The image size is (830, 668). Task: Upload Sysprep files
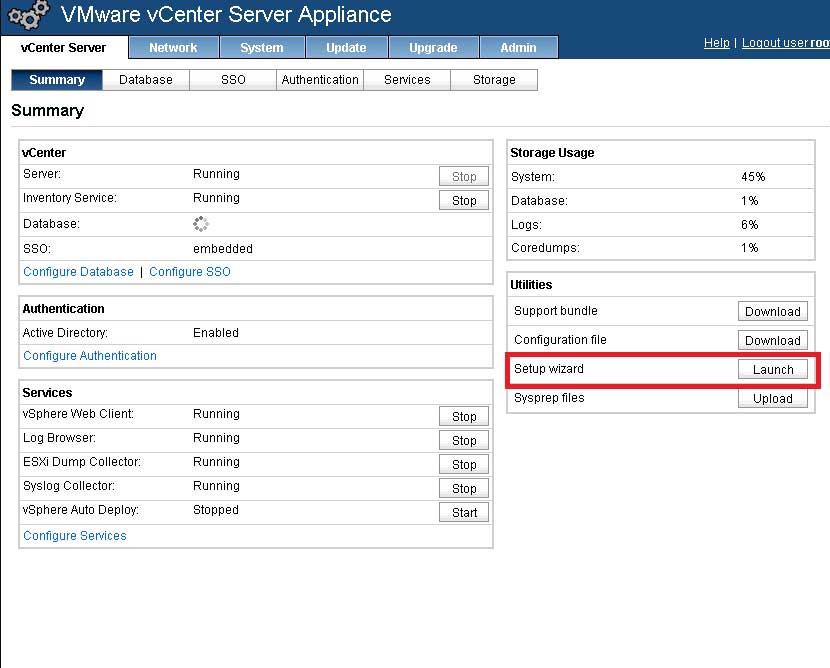[773, 398]
